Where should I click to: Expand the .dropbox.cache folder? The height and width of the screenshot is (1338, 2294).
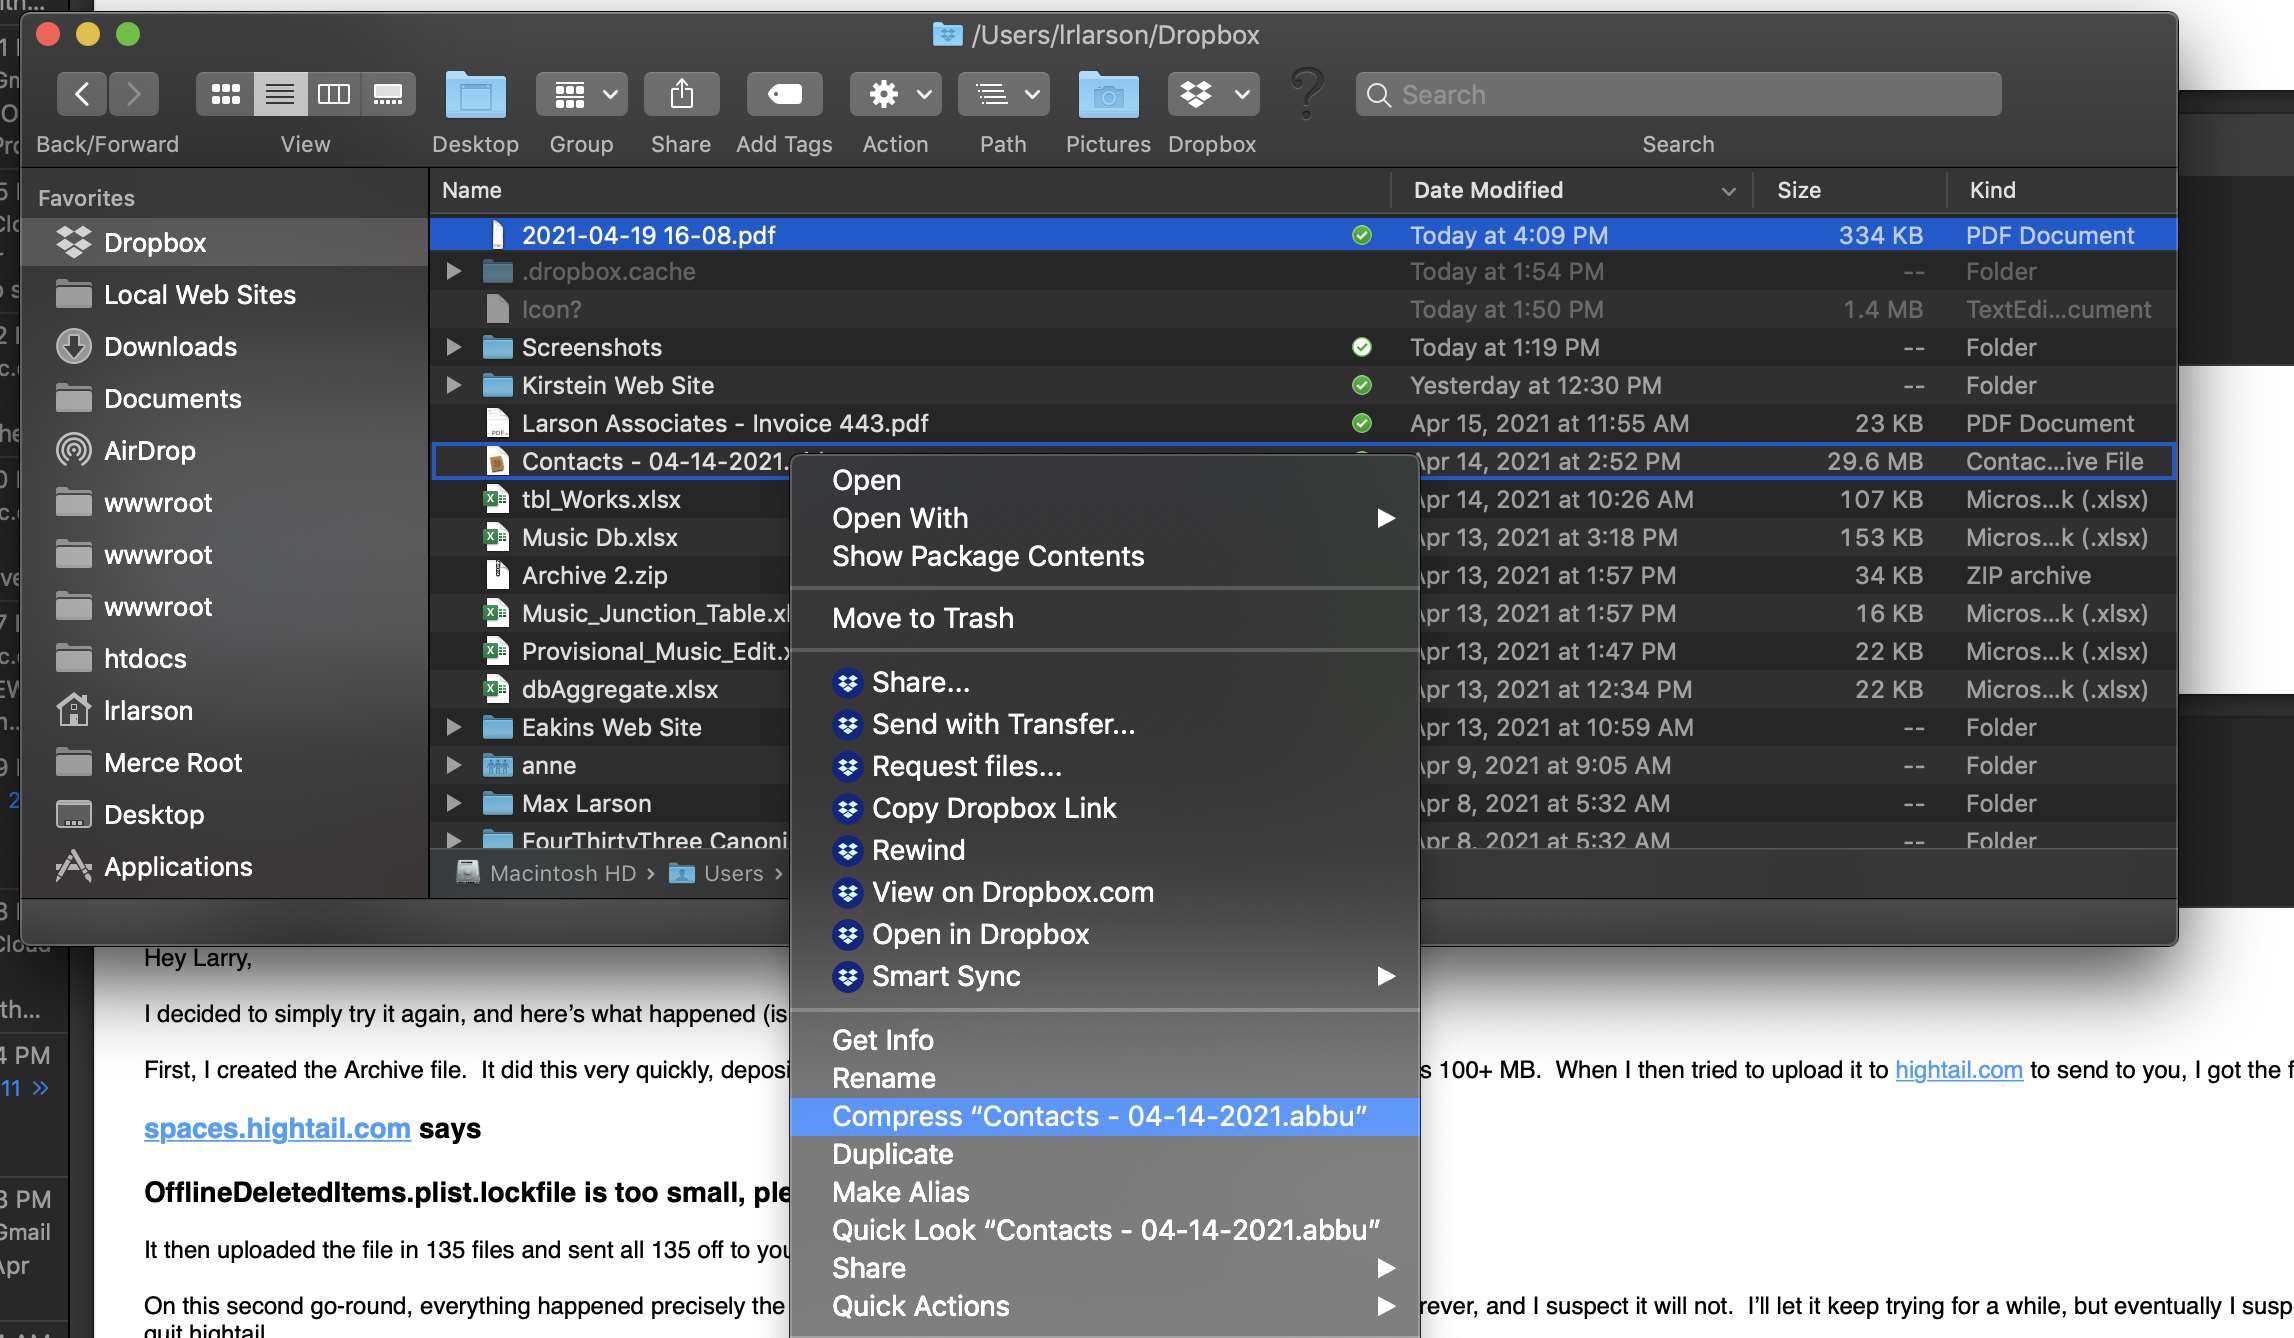click(x=454, y=272)
